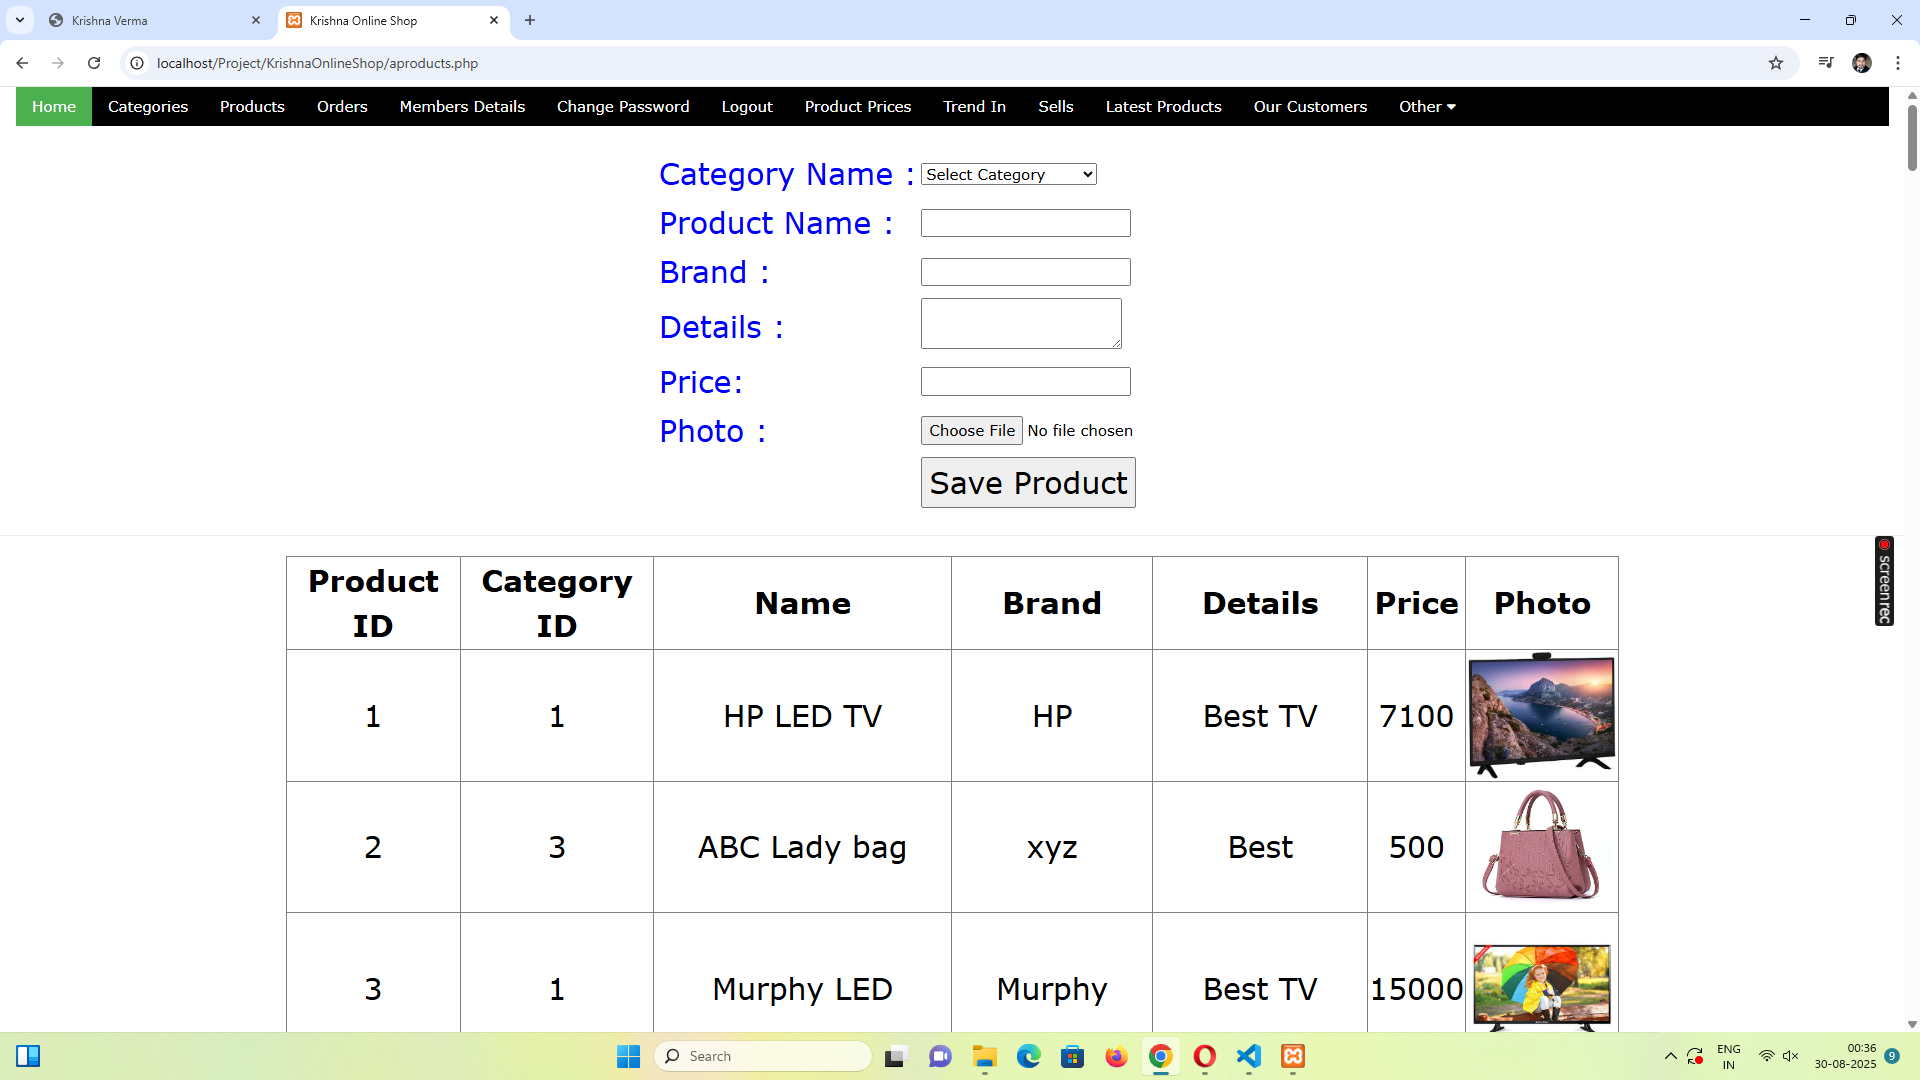Click the '7100' price cell
Screen dimensions: 1920x1080
[1416, 716]
